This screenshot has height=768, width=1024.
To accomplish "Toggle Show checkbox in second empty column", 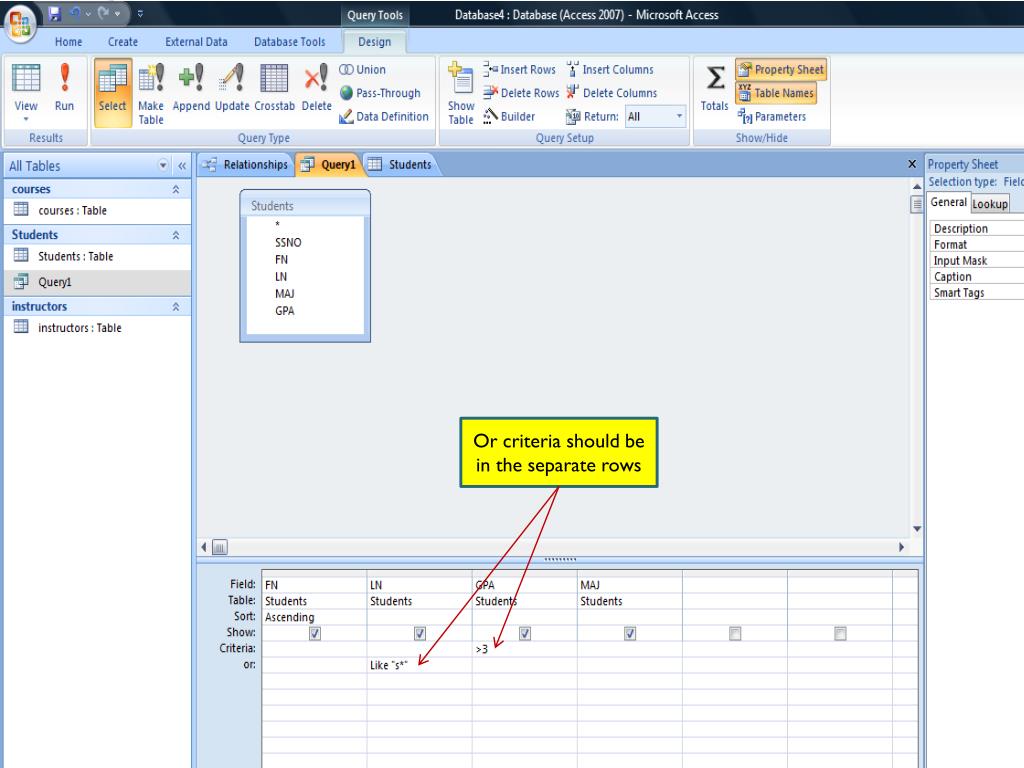I will 840,633.
